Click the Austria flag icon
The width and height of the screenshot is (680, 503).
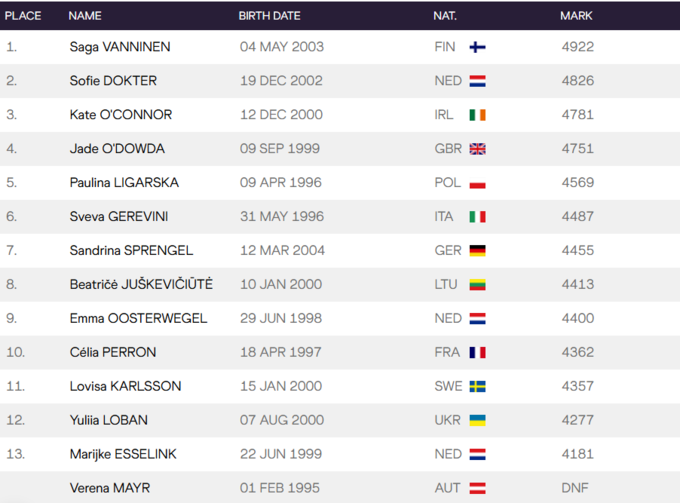(x=478, y=489)
